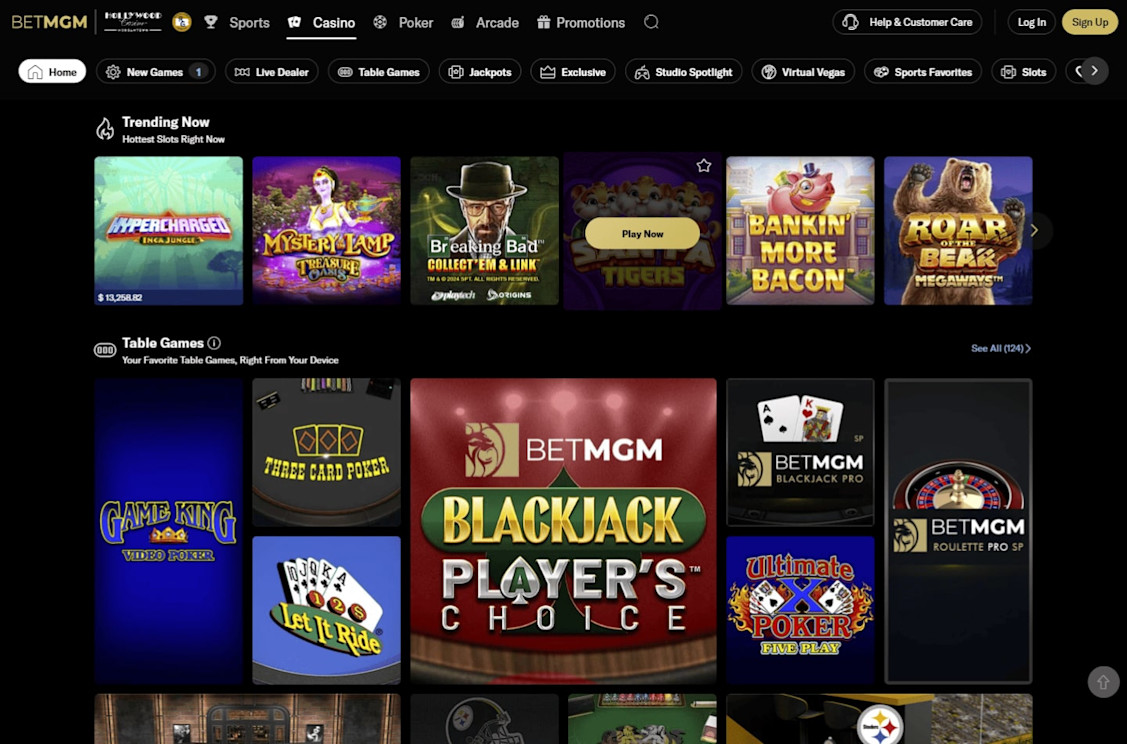Open Hypercharged Inca Jungle slot
Viewport: 1127px width, 744px height.
[x=168, y=231]
